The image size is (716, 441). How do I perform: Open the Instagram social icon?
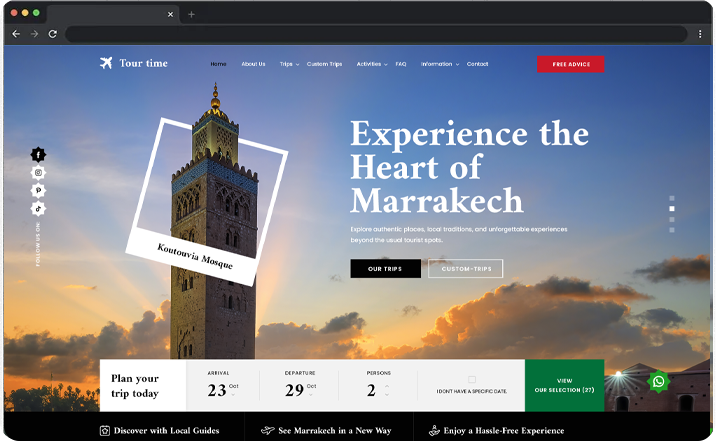pyautogui.click(x=38, y=173)
